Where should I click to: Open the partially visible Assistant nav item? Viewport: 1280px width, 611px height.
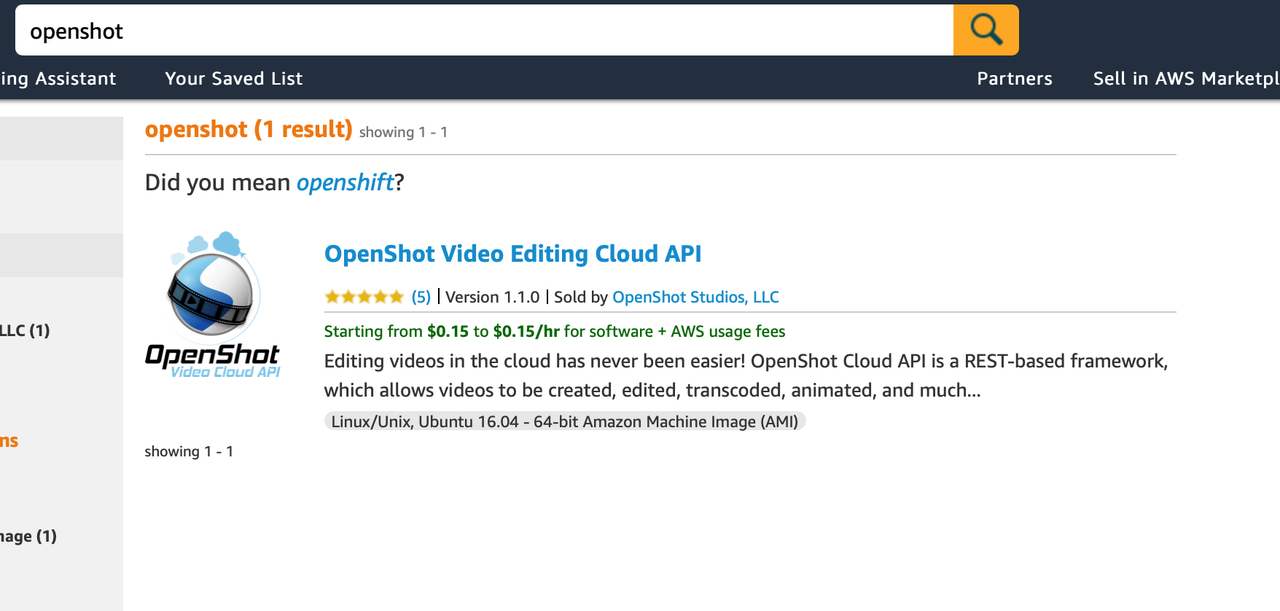click(58, 78)
